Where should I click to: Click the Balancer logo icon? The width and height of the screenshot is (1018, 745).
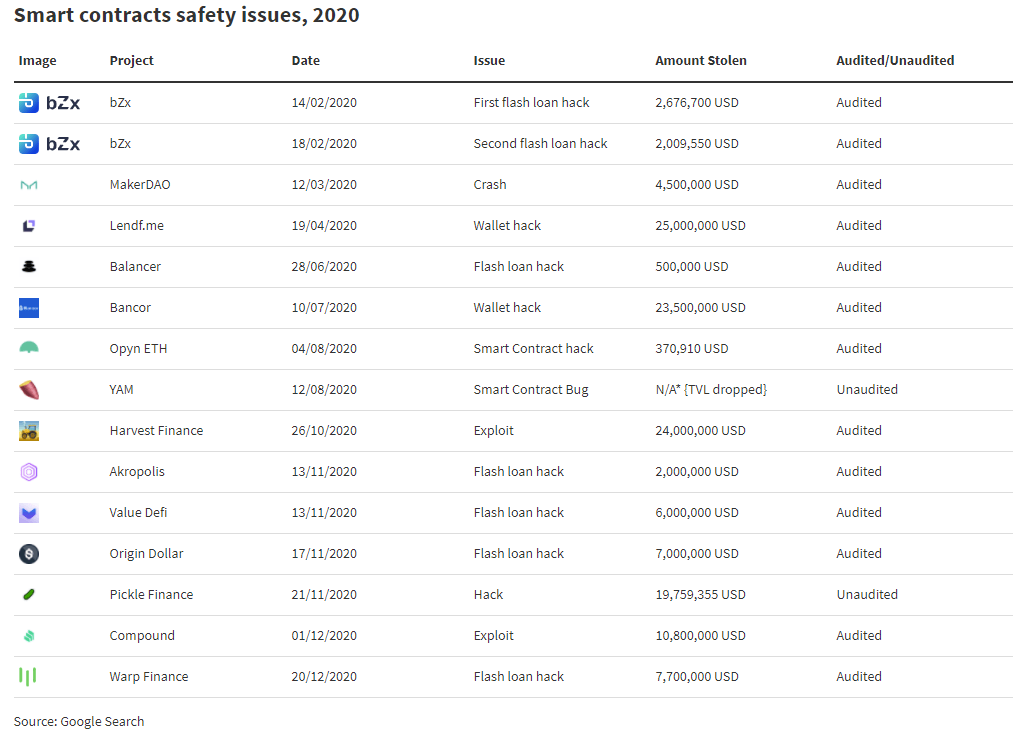coord(29,267)
